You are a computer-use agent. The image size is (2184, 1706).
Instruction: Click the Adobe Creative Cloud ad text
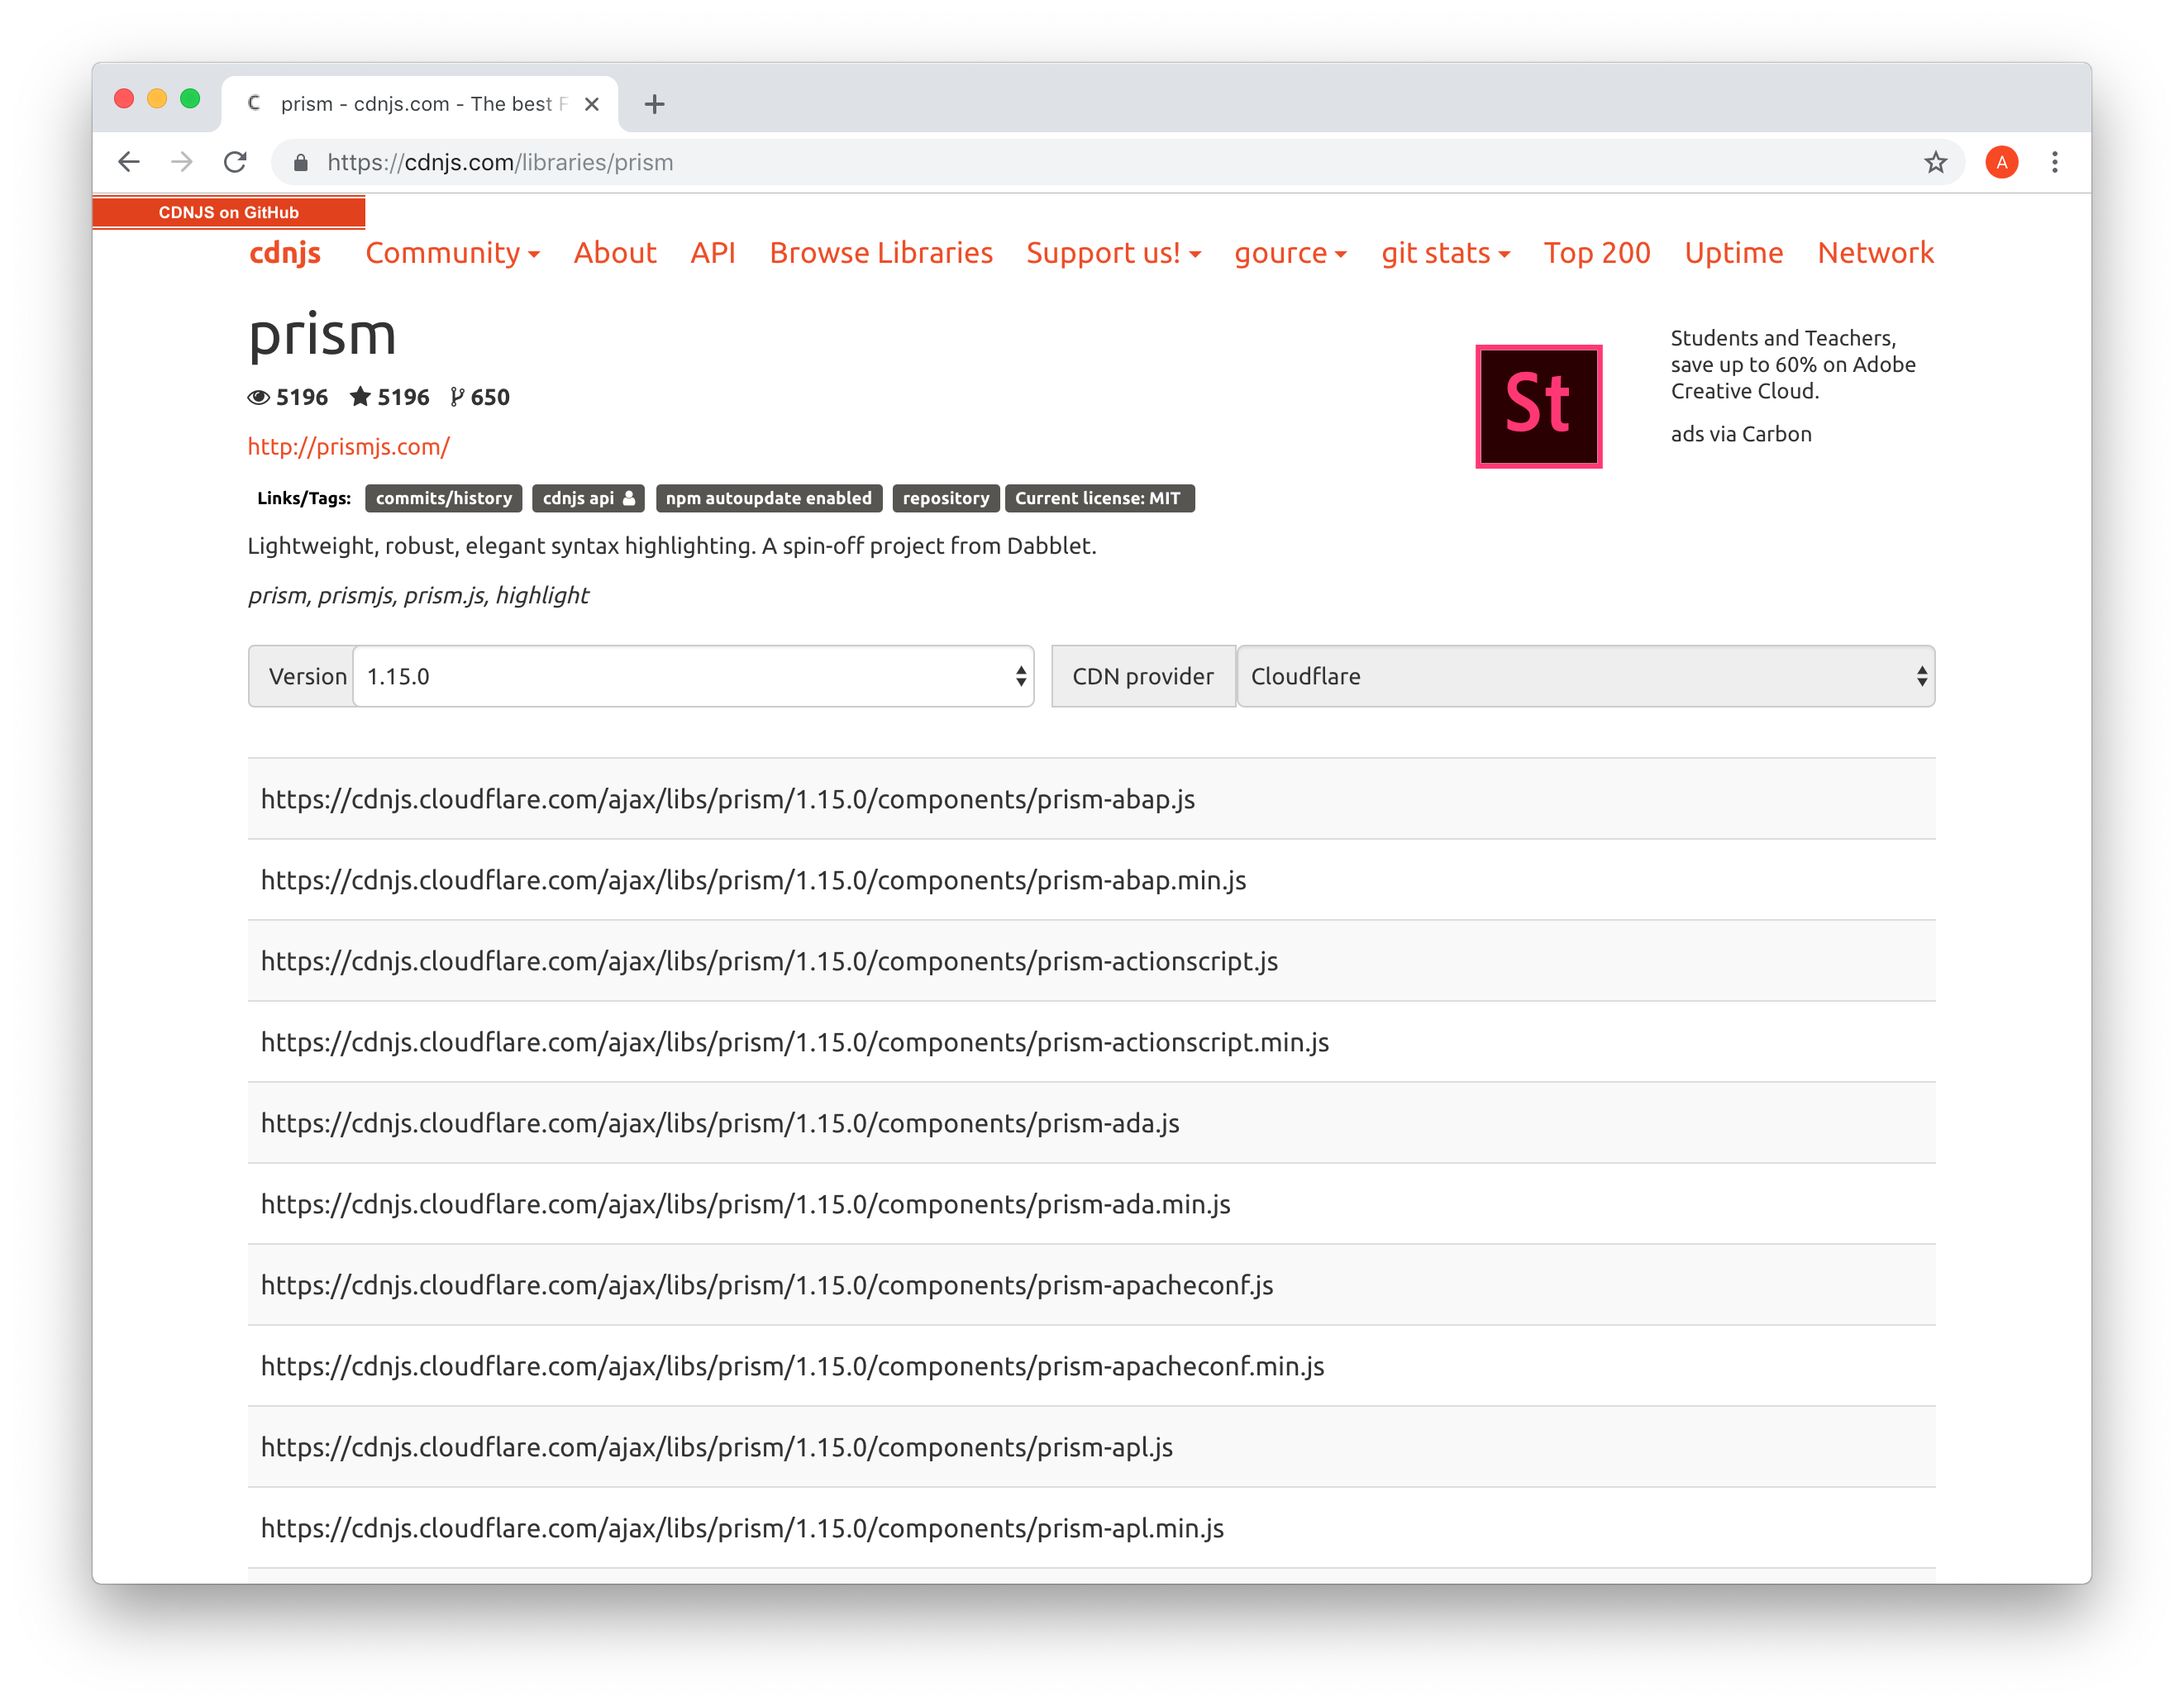(x=1792, y=364)
